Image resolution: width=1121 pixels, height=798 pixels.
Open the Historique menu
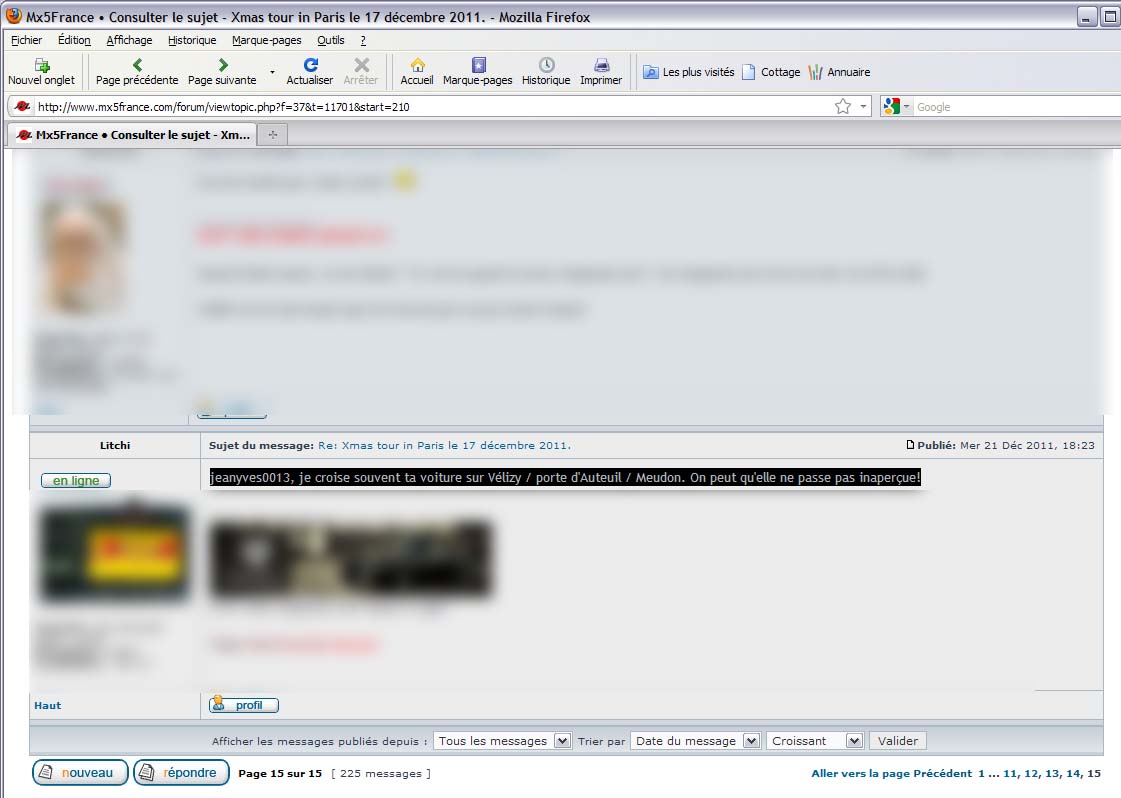[192, 40]
